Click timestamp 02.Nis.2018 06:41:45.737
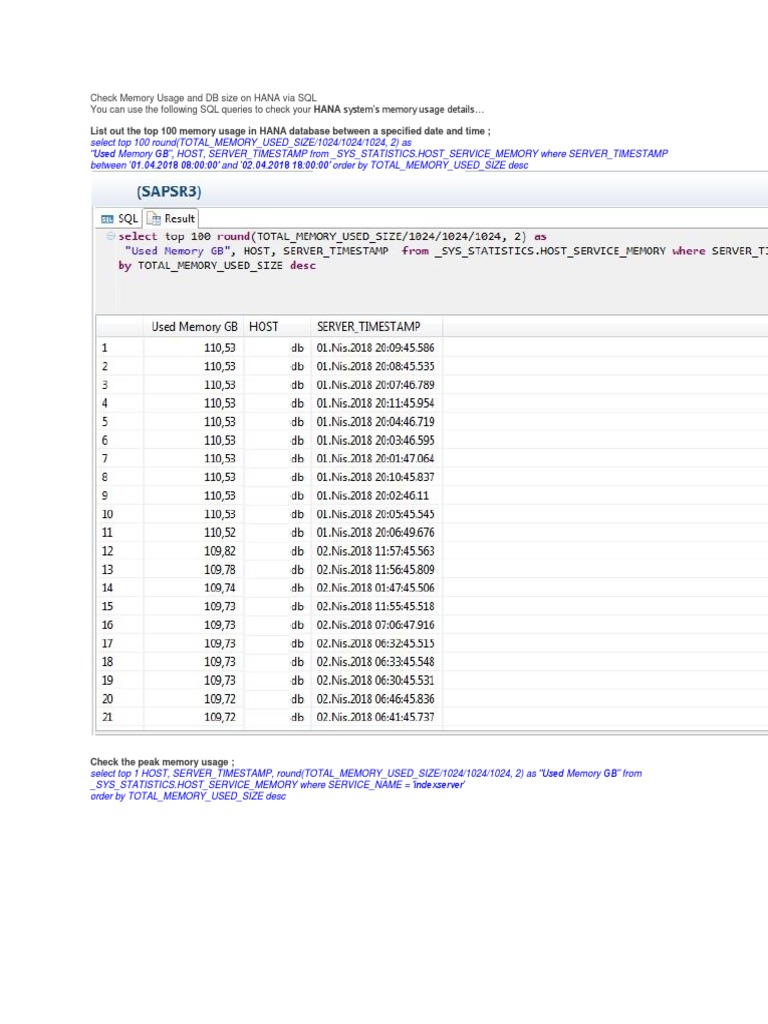 (375, 718)
